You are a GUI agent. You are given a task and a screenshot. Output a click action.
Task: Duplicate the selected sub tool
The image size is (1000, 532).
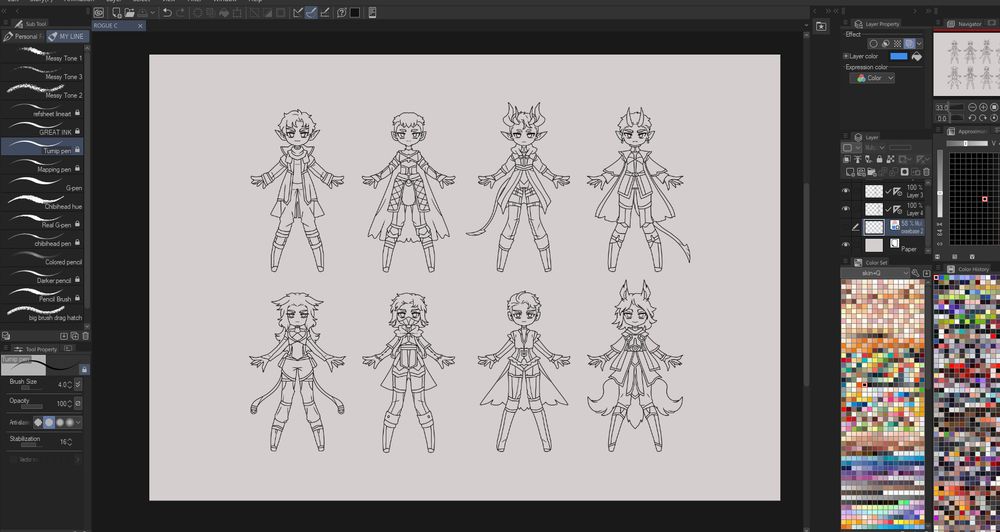point(75,336)
